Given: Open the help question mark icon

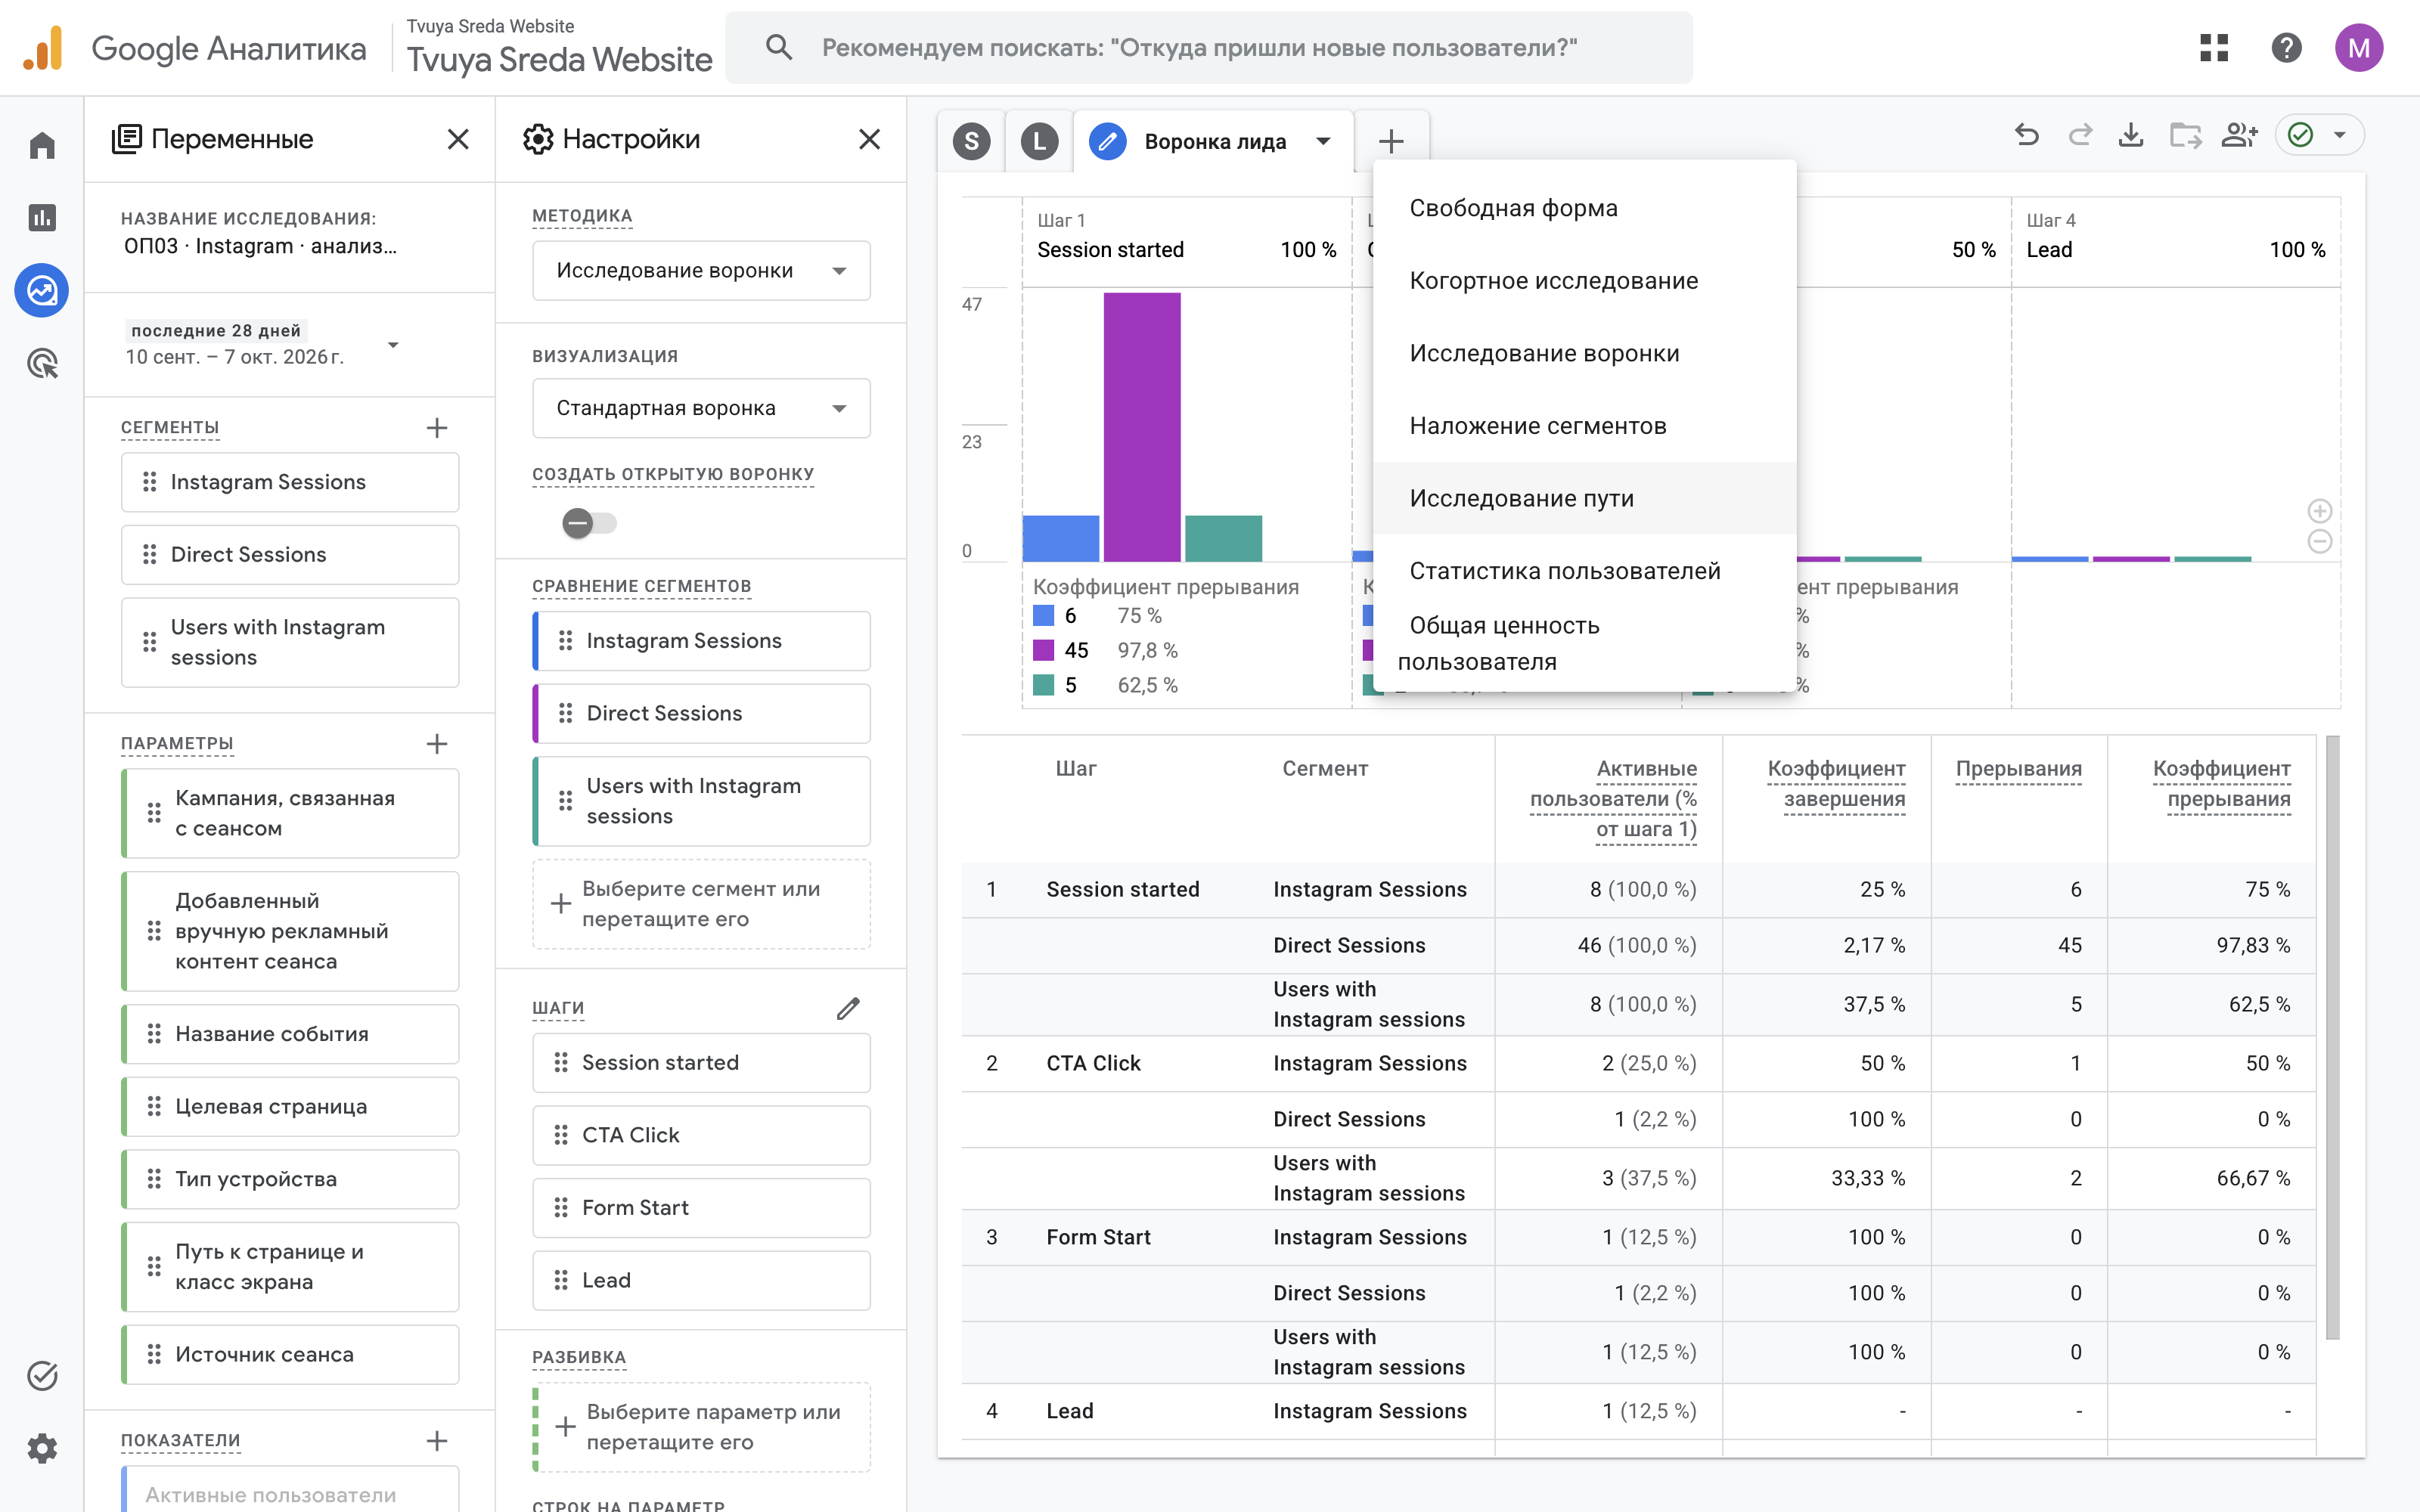Looking at the screenshot, I should click(x=2287, y=47).
